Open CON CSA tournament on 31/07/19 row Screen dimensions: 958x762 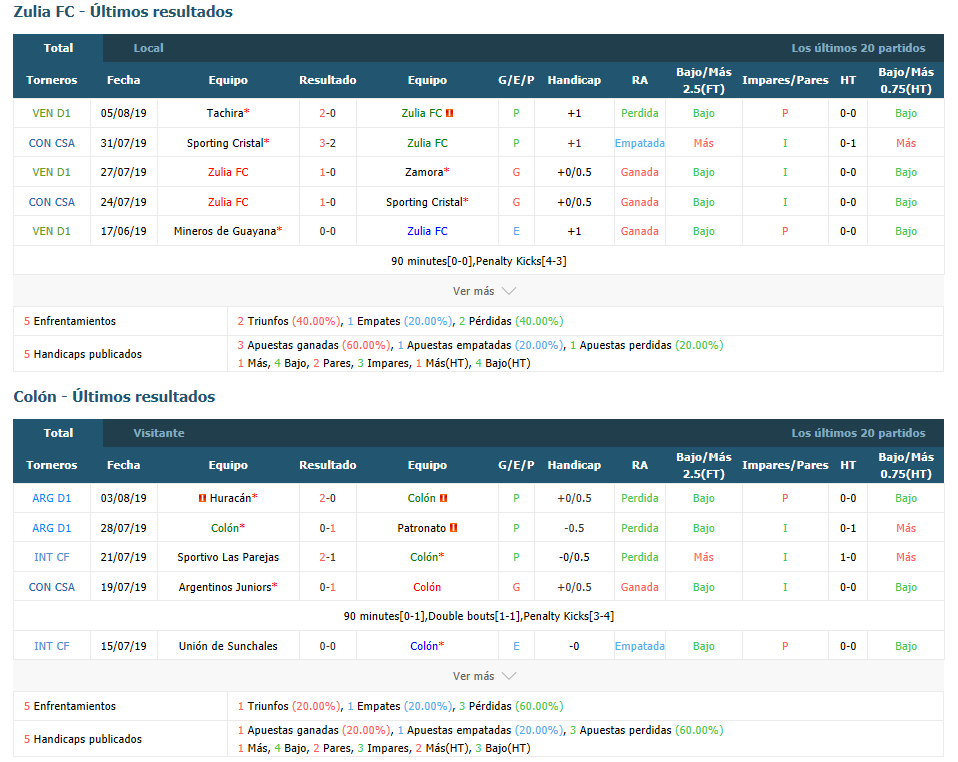(51, 143)
